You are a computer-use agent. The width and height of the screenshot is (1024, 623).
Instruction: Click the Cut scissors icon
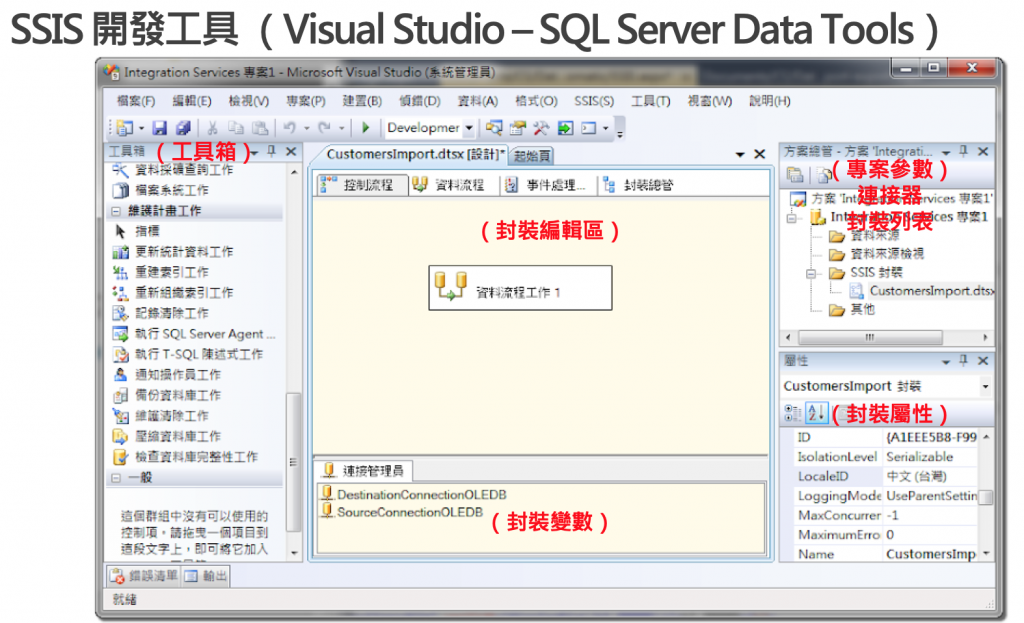(x=212, y=128)
